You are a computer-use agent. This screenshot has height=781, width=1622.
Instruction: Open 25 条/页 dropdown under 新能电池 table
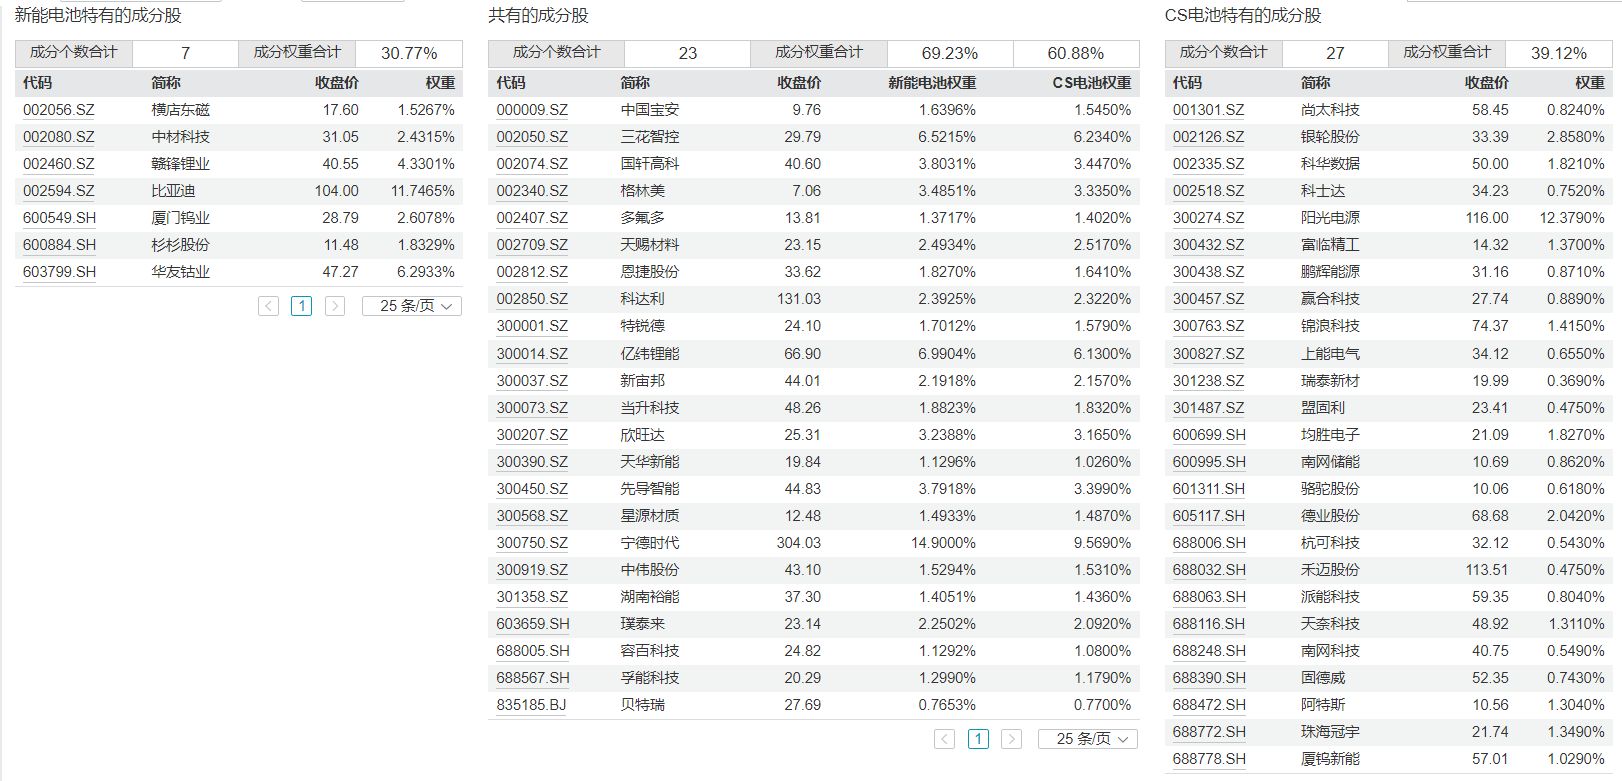(x=411, y=306)
